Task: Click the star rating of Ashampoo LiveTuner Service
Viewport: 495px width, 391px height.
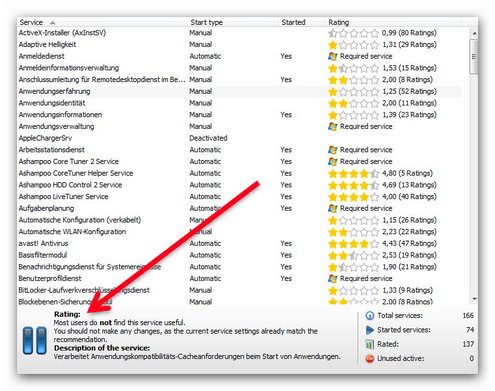Action: coord(353,197)
